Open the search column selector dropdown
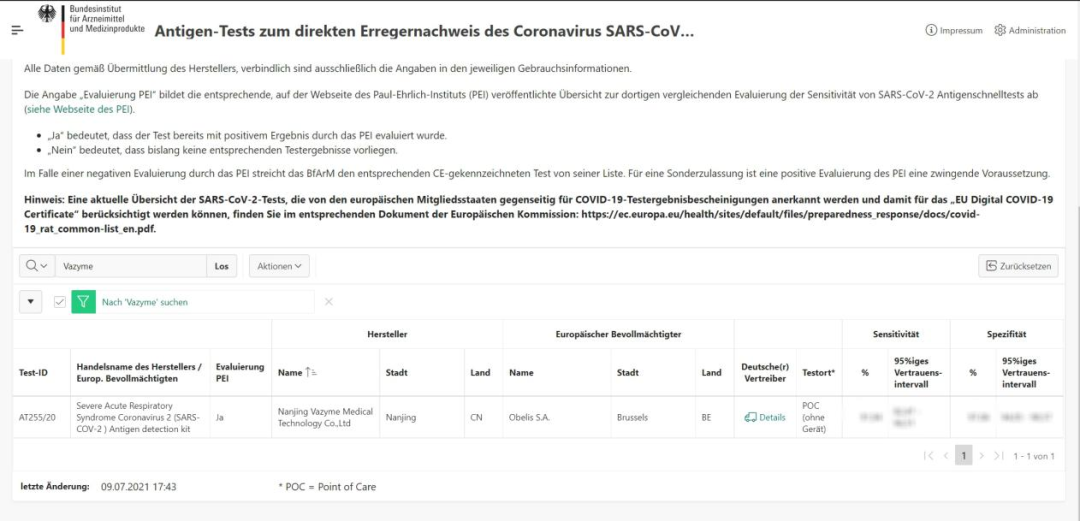 tap(37, 266)
